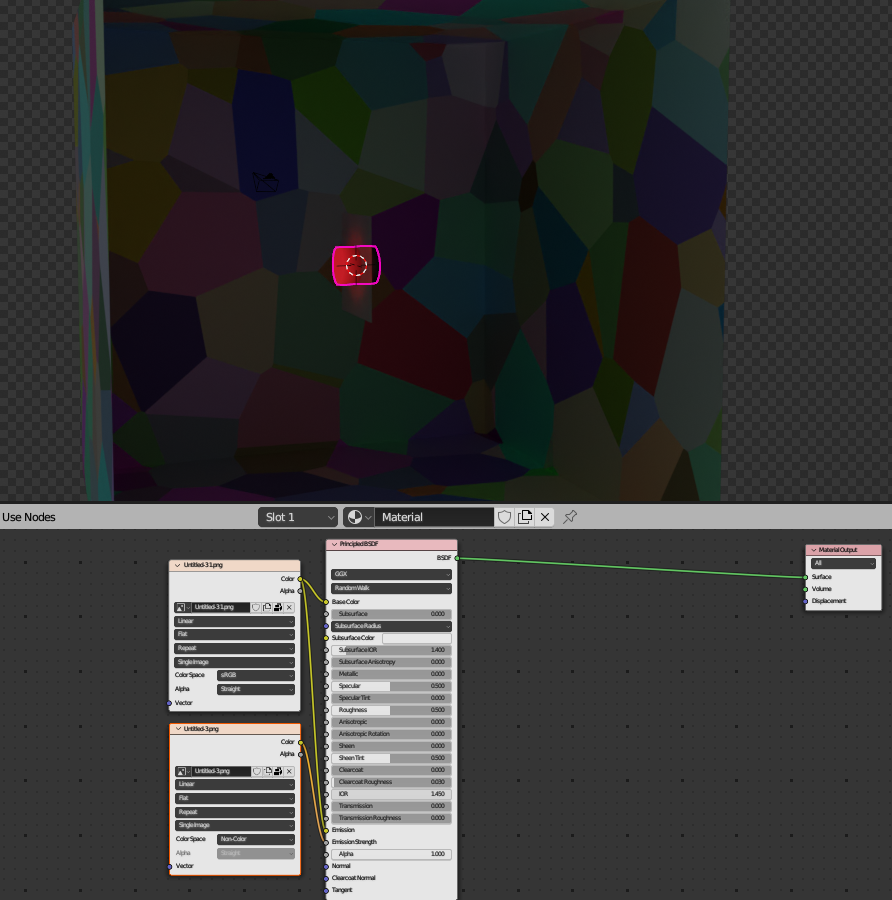
Task: Expand the Subsurface Radius dropdown
Action: tap(391, 626)
